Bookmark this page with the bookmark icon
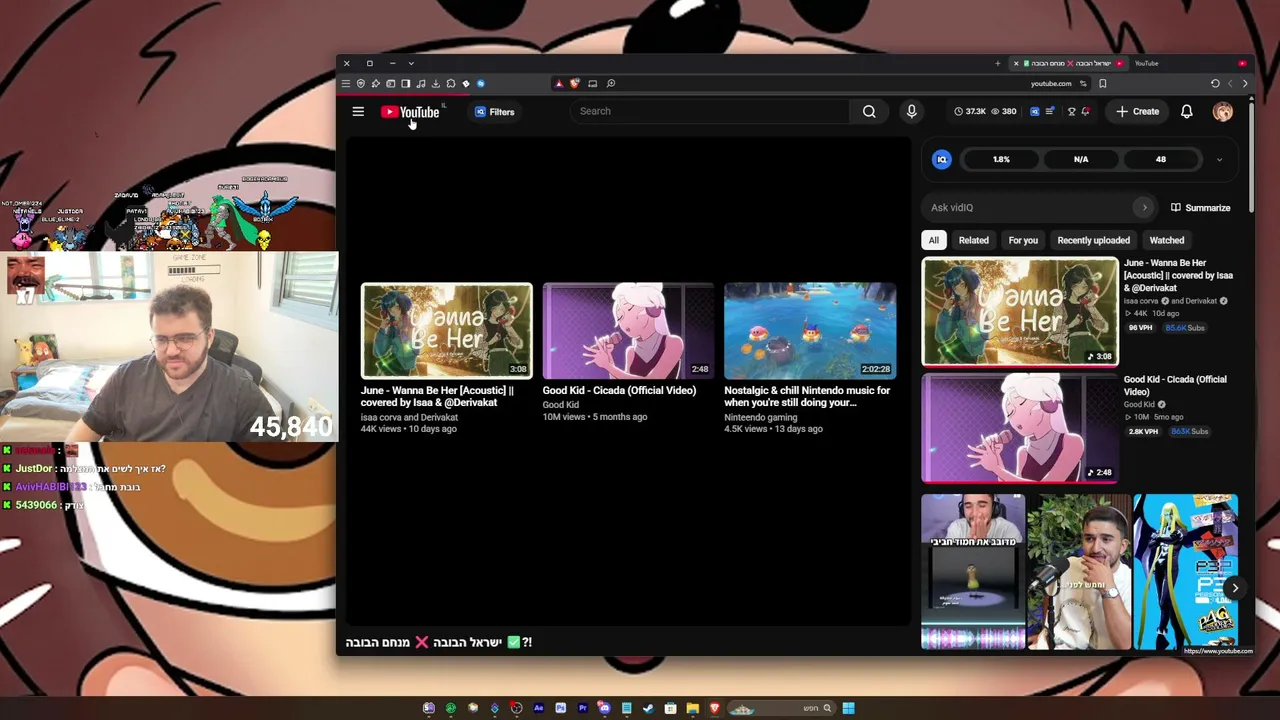1280x720 pixels. pos(1103,84)
